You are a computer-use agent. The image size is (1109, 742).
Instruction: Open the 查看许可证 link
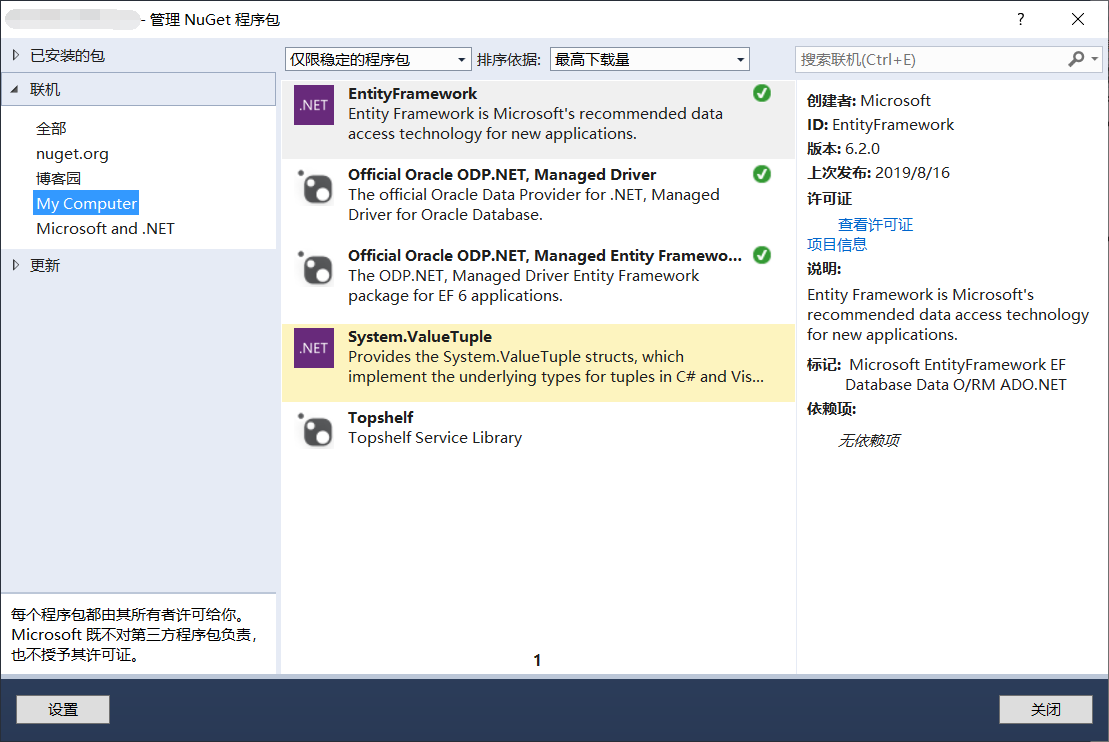point(876,225)
